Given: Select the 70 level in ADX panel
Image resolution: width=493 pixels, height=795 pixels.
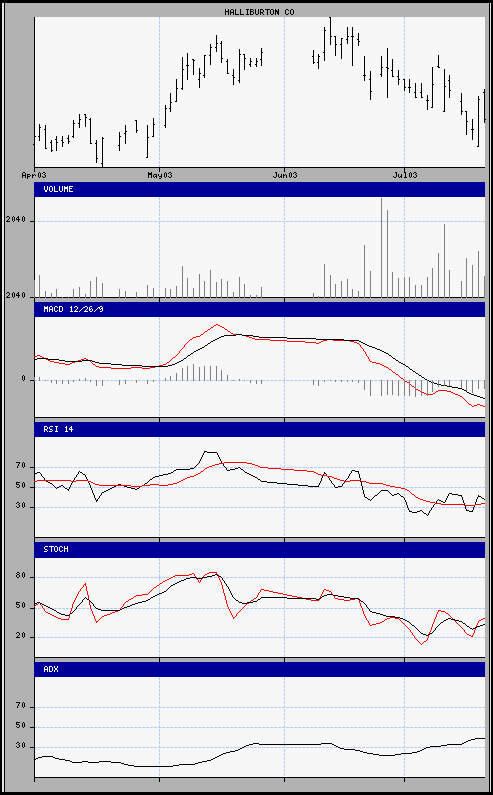Looking at the screenshot, I should 20,707.
